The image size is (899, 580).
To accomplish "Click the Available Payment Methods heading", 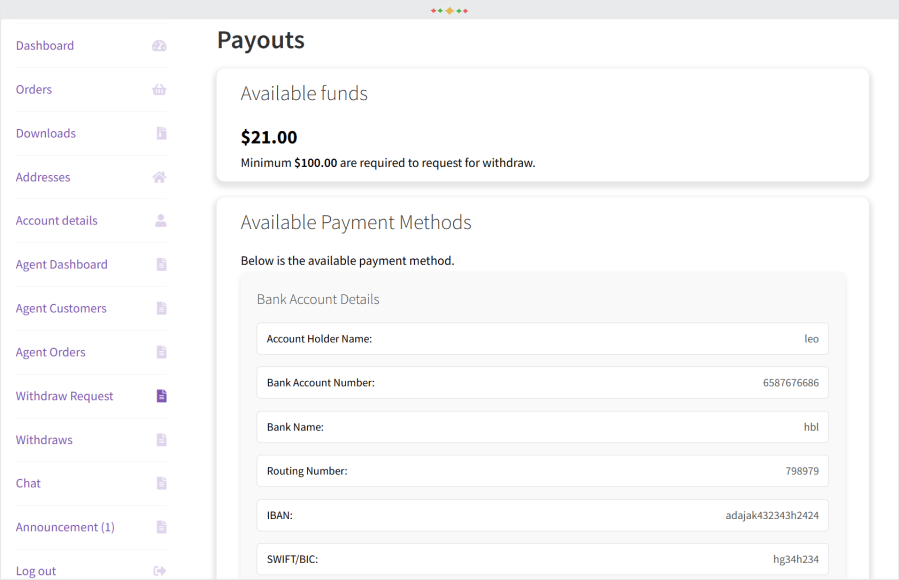I will click(356, 222).
